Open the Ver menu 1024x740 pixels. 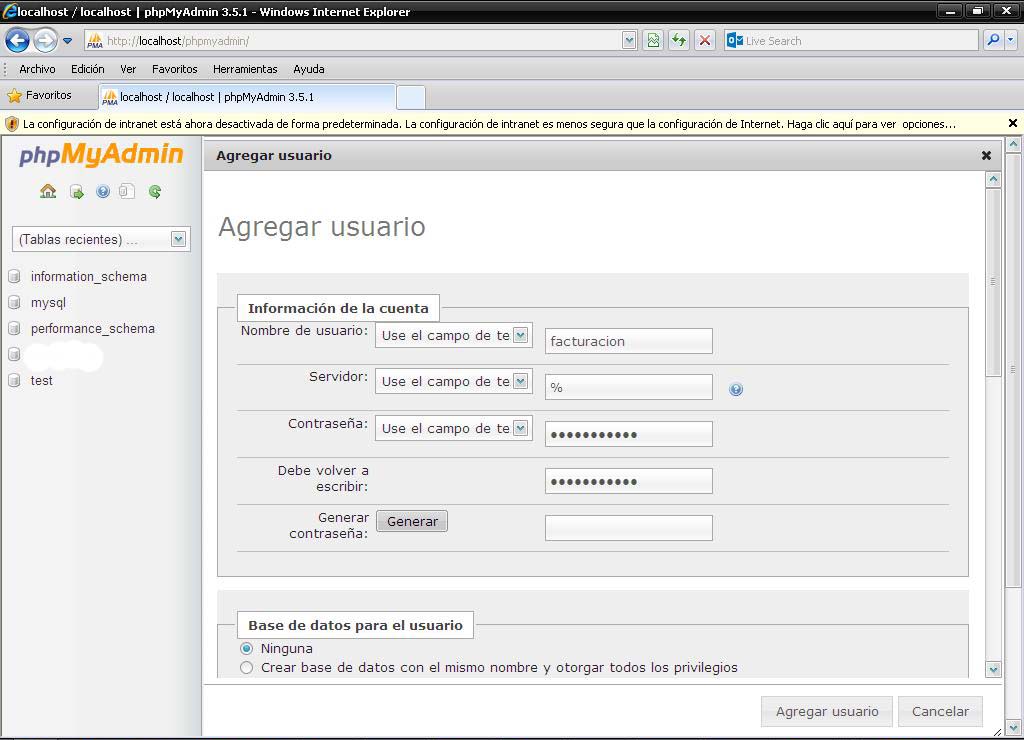128,69
